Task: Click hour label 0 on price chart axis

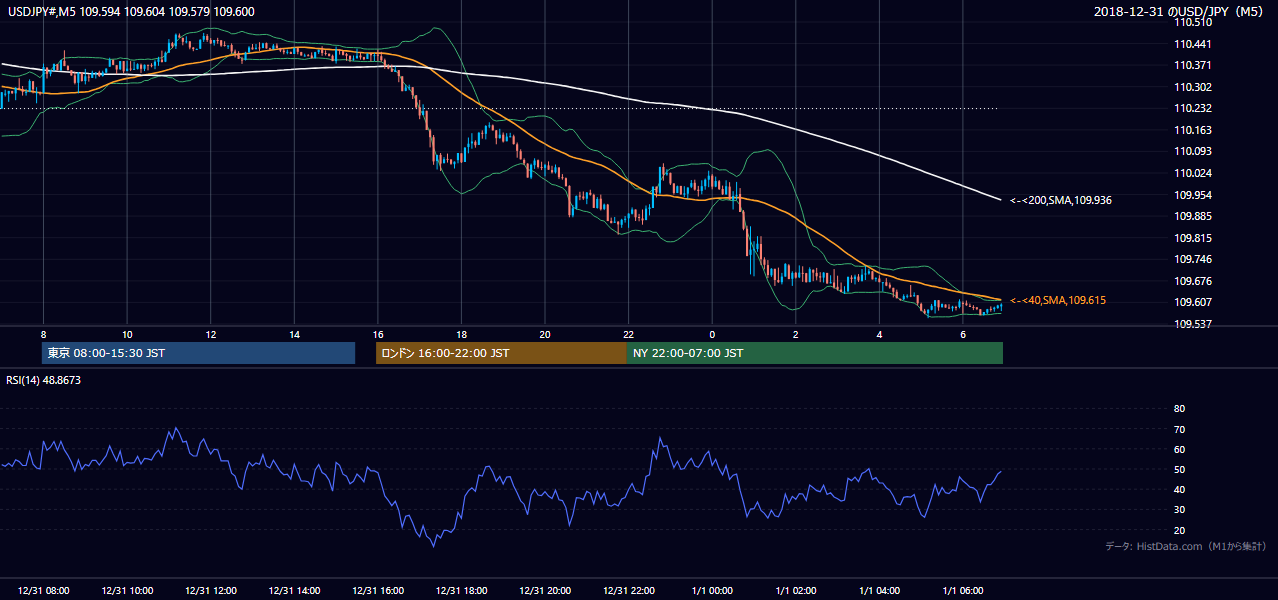Action: coord(712,334)
